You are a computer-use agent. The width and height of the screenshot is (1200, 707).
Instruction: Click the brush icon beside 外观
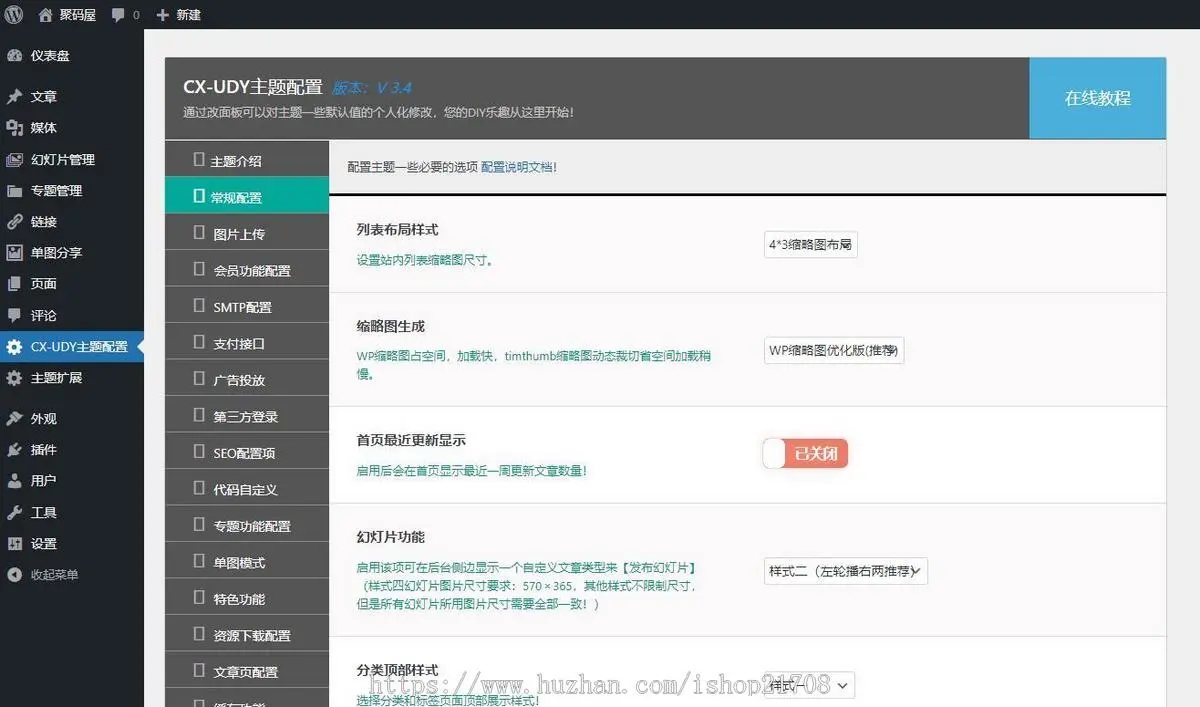tap(14, 419)
